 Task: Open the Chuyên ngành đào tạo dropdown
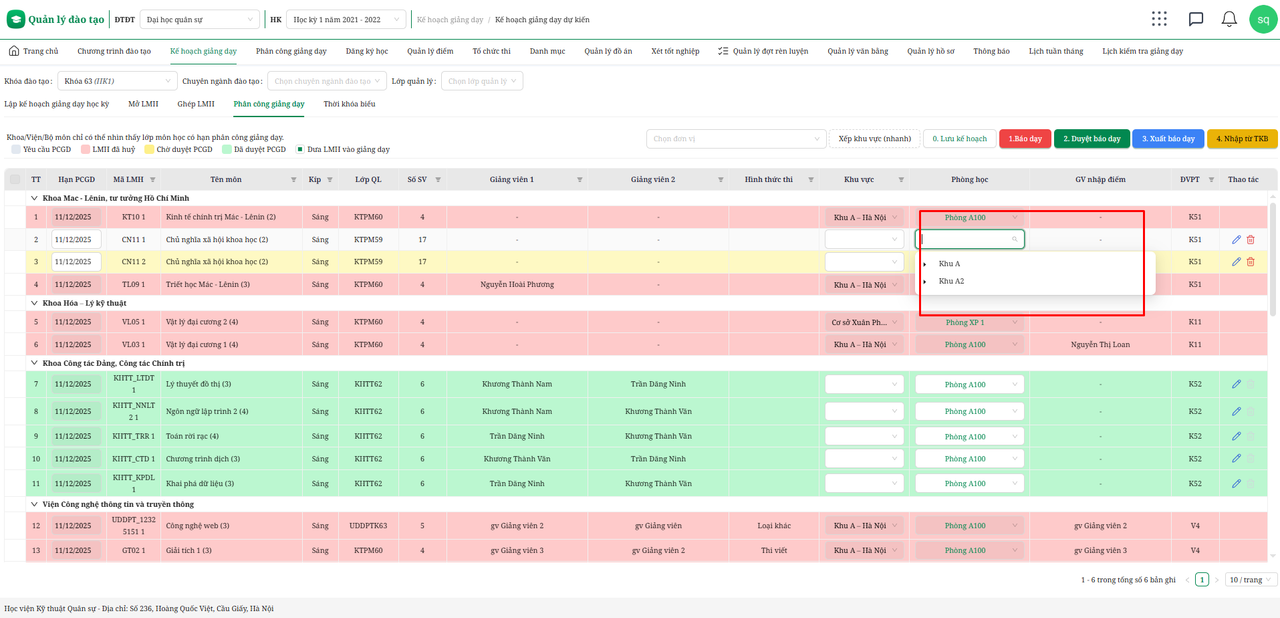pos(325,81)
